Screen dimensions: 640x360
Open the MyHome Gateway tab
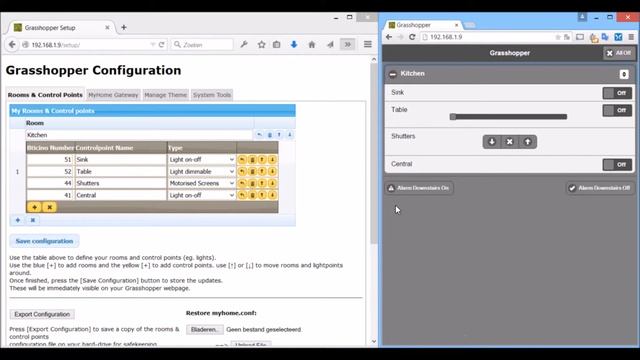[x=113, y=95]
